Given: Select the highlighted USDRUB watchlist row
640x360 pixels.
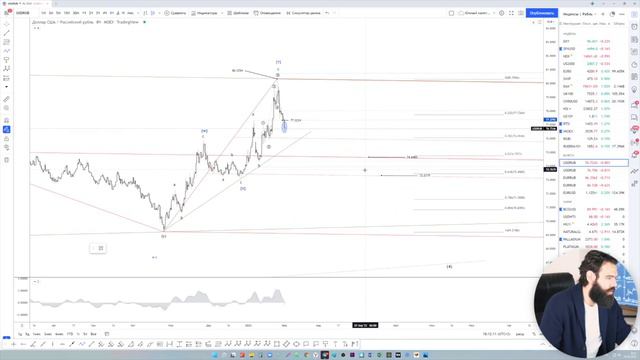Looking at the screenshot, I should (594, 163).
